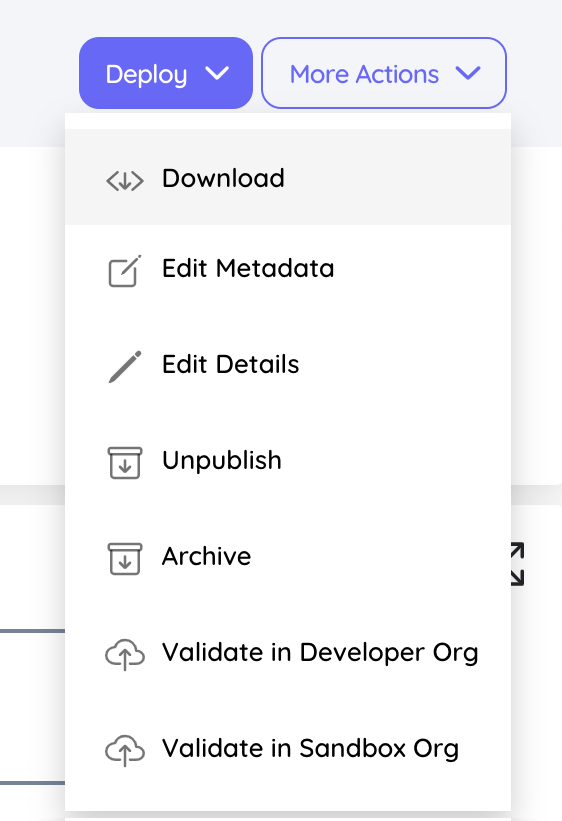This screenshot has height=821, width=562.
Task: Click the box icon beside Unpublish
Action: pyautogui.click(x=125, y=463)
